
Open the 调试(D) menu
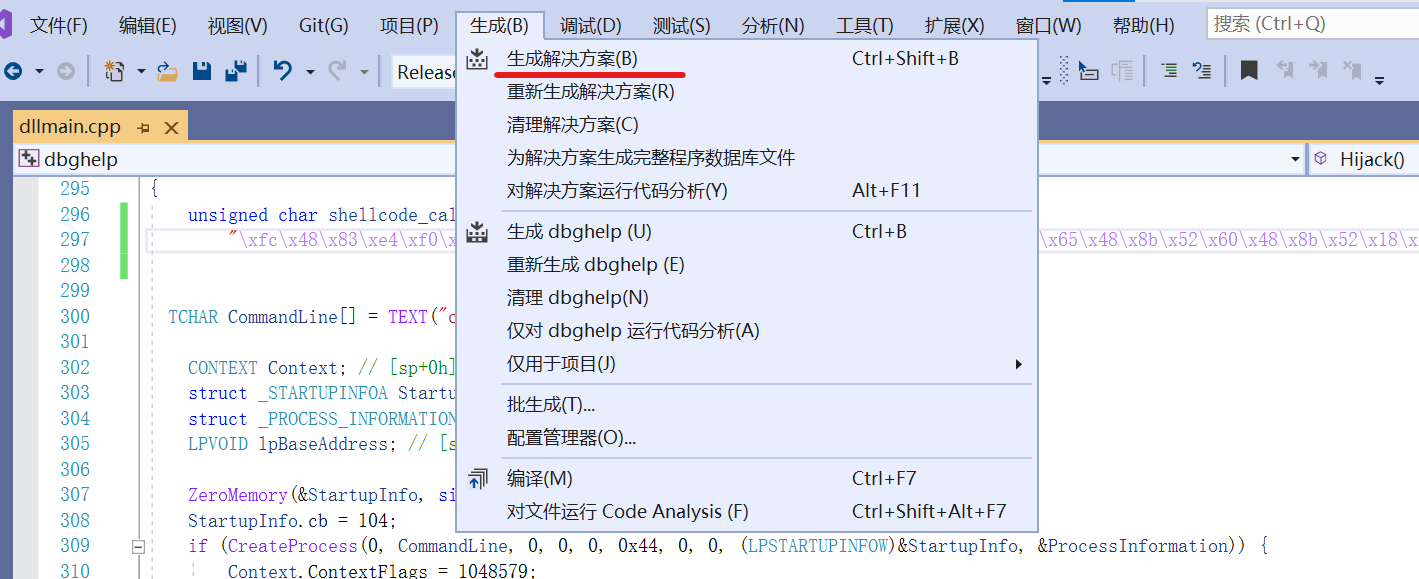pyautogui.click(x=589, y=25)
